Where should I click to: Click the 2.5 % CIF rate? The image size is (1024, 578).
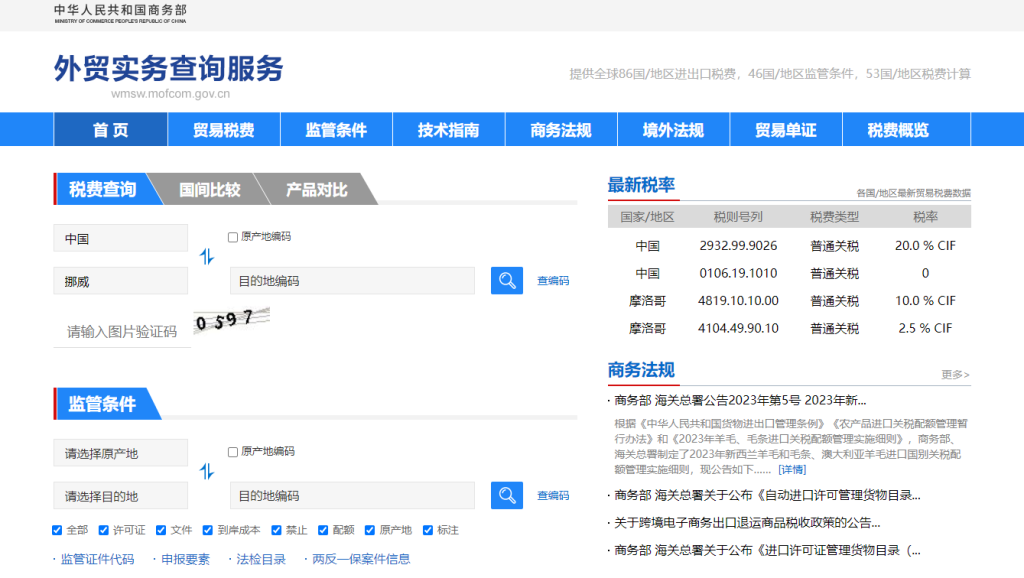point(925,328)
